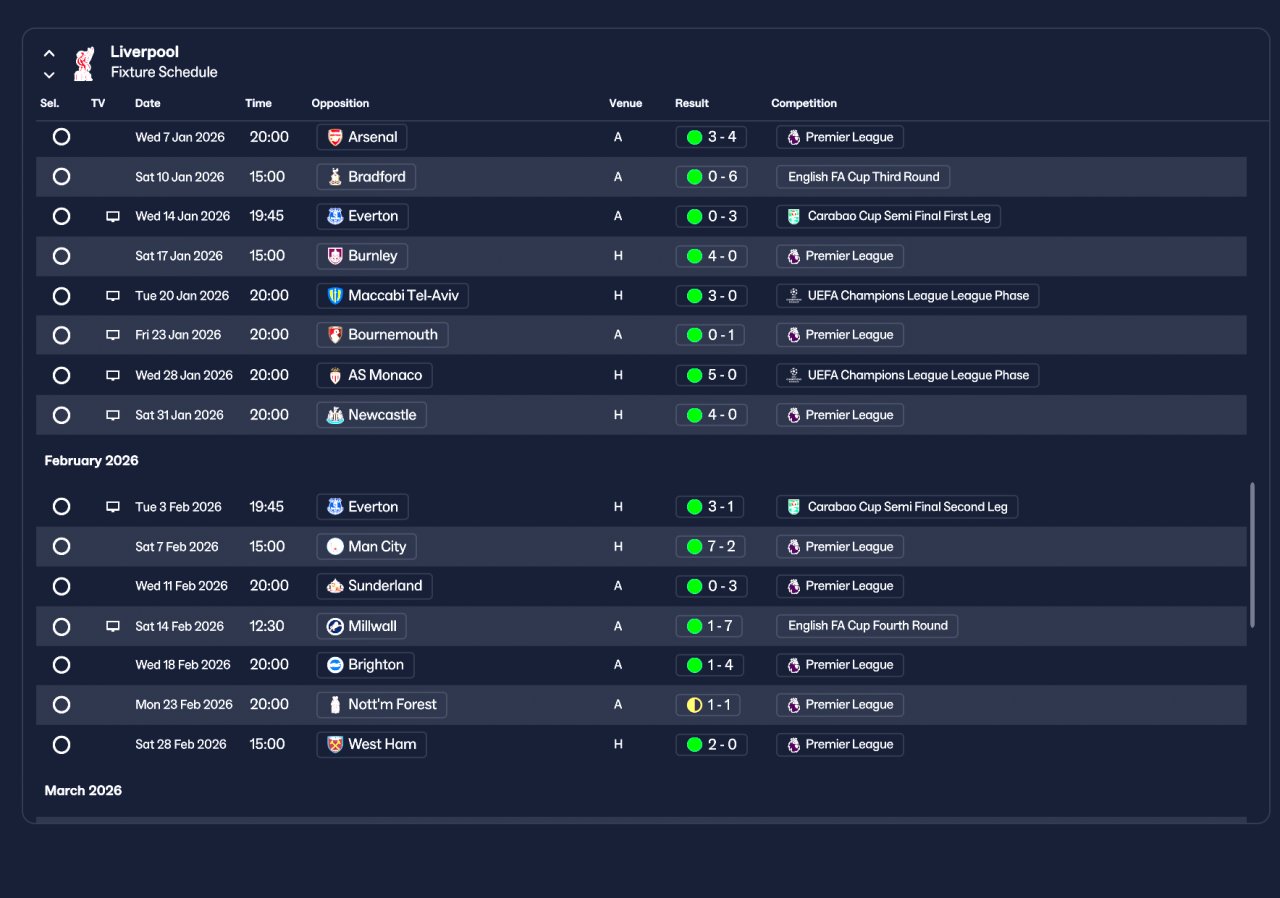Select the Bradford fixture radio button
The width and height of the screenshot is (1280, 898).
click(61, 177)
